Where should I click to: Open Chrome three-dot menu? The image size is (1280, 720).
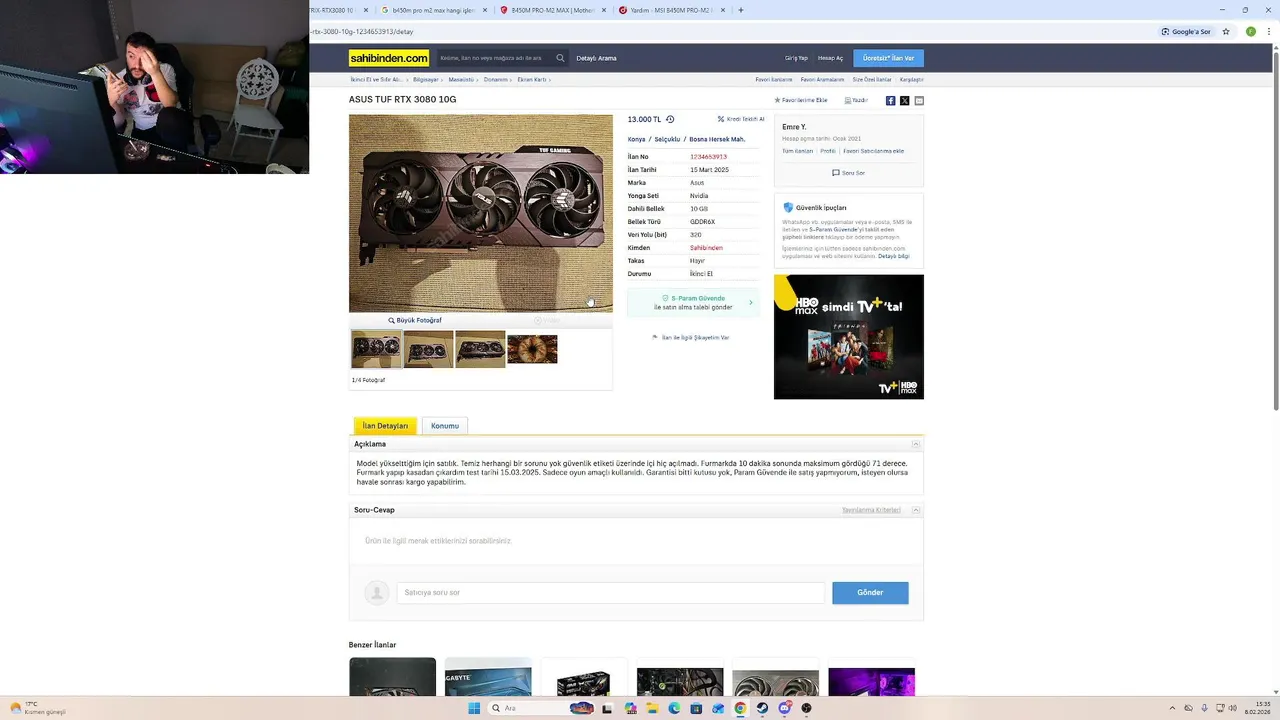click(1269, 32)
